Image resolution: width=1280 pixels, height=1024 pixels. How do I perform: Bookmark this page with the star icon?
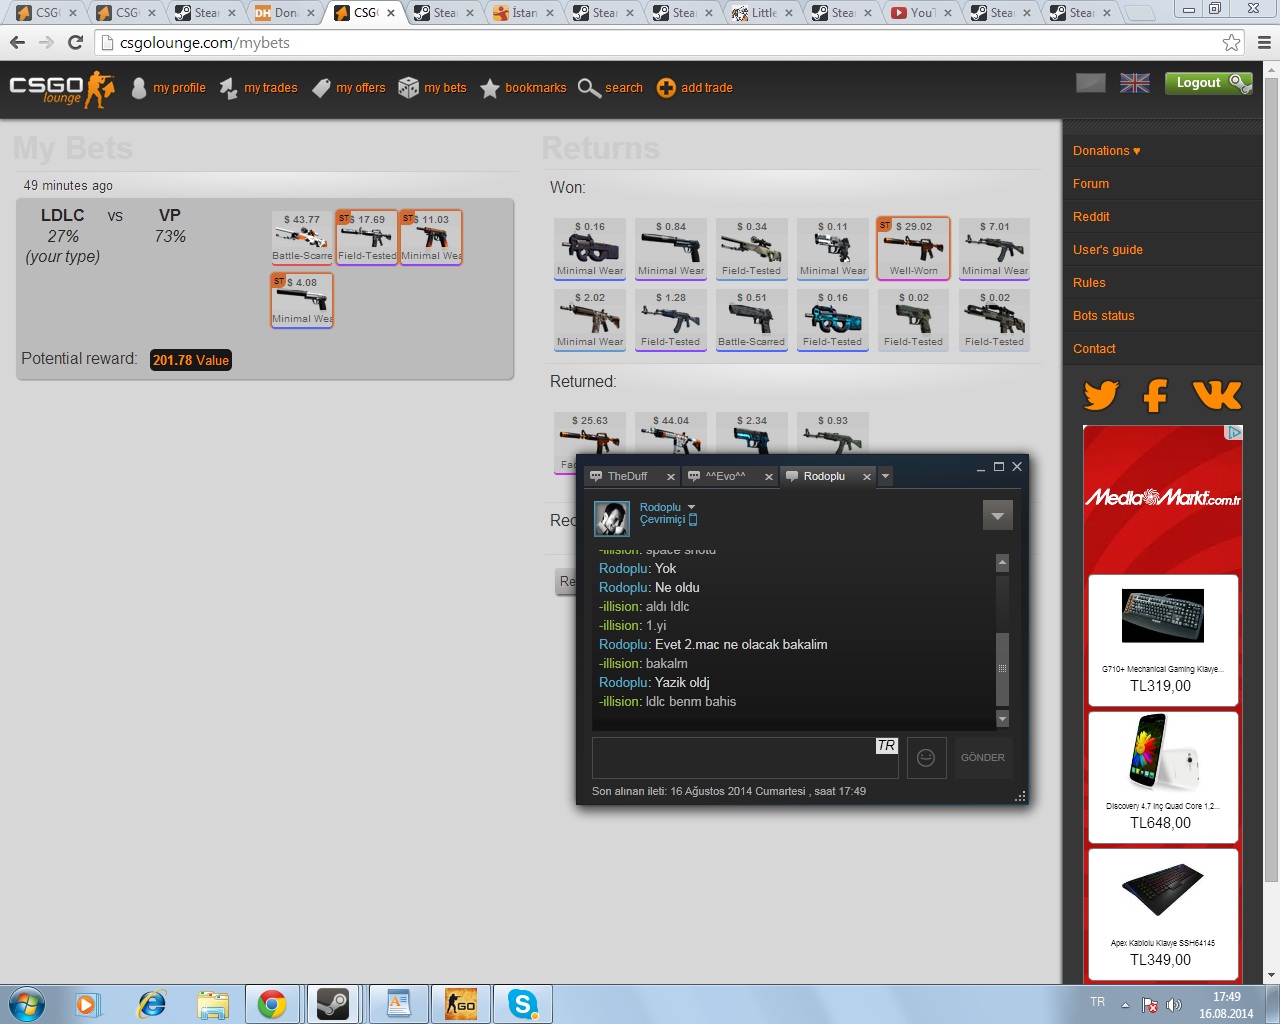(1231, 43)
